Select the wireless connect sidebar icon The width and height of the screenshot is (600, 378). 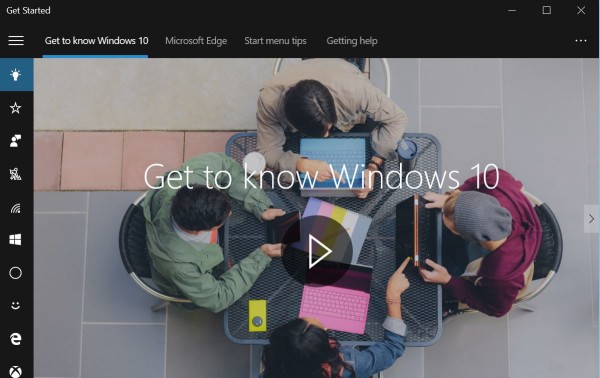coord(16,208)
